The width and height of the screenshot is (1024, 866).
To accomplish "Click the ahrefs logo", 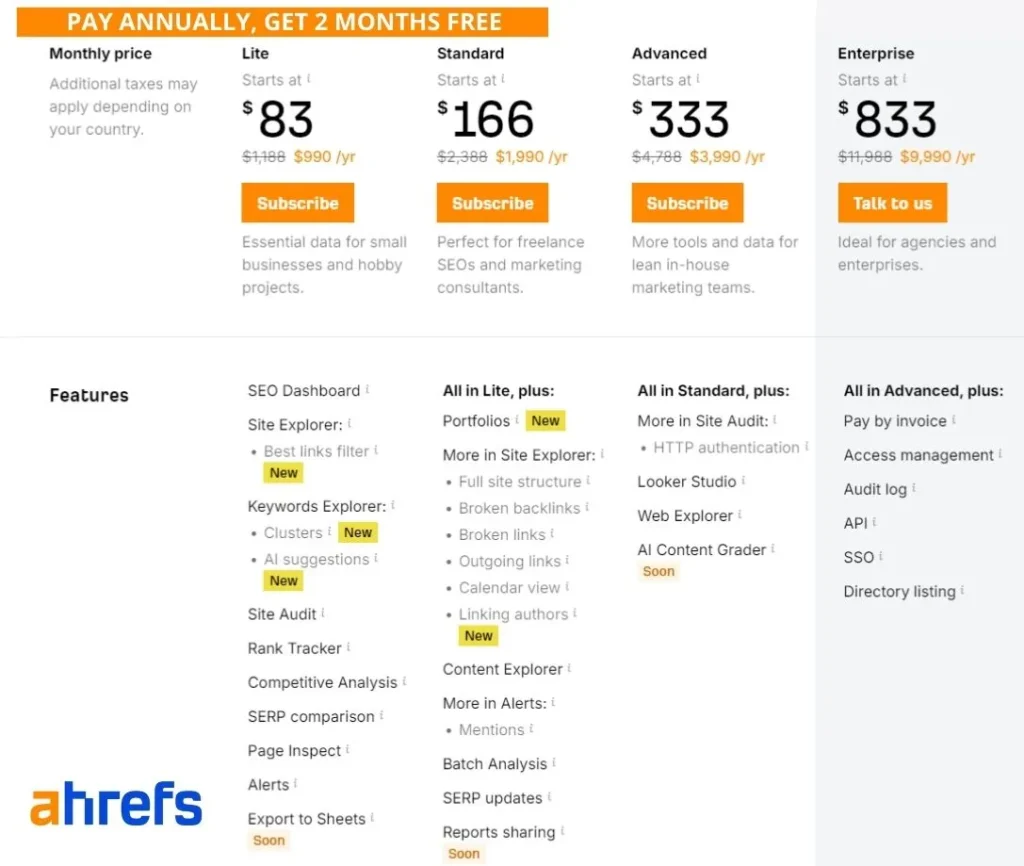I will pos(116,805).
